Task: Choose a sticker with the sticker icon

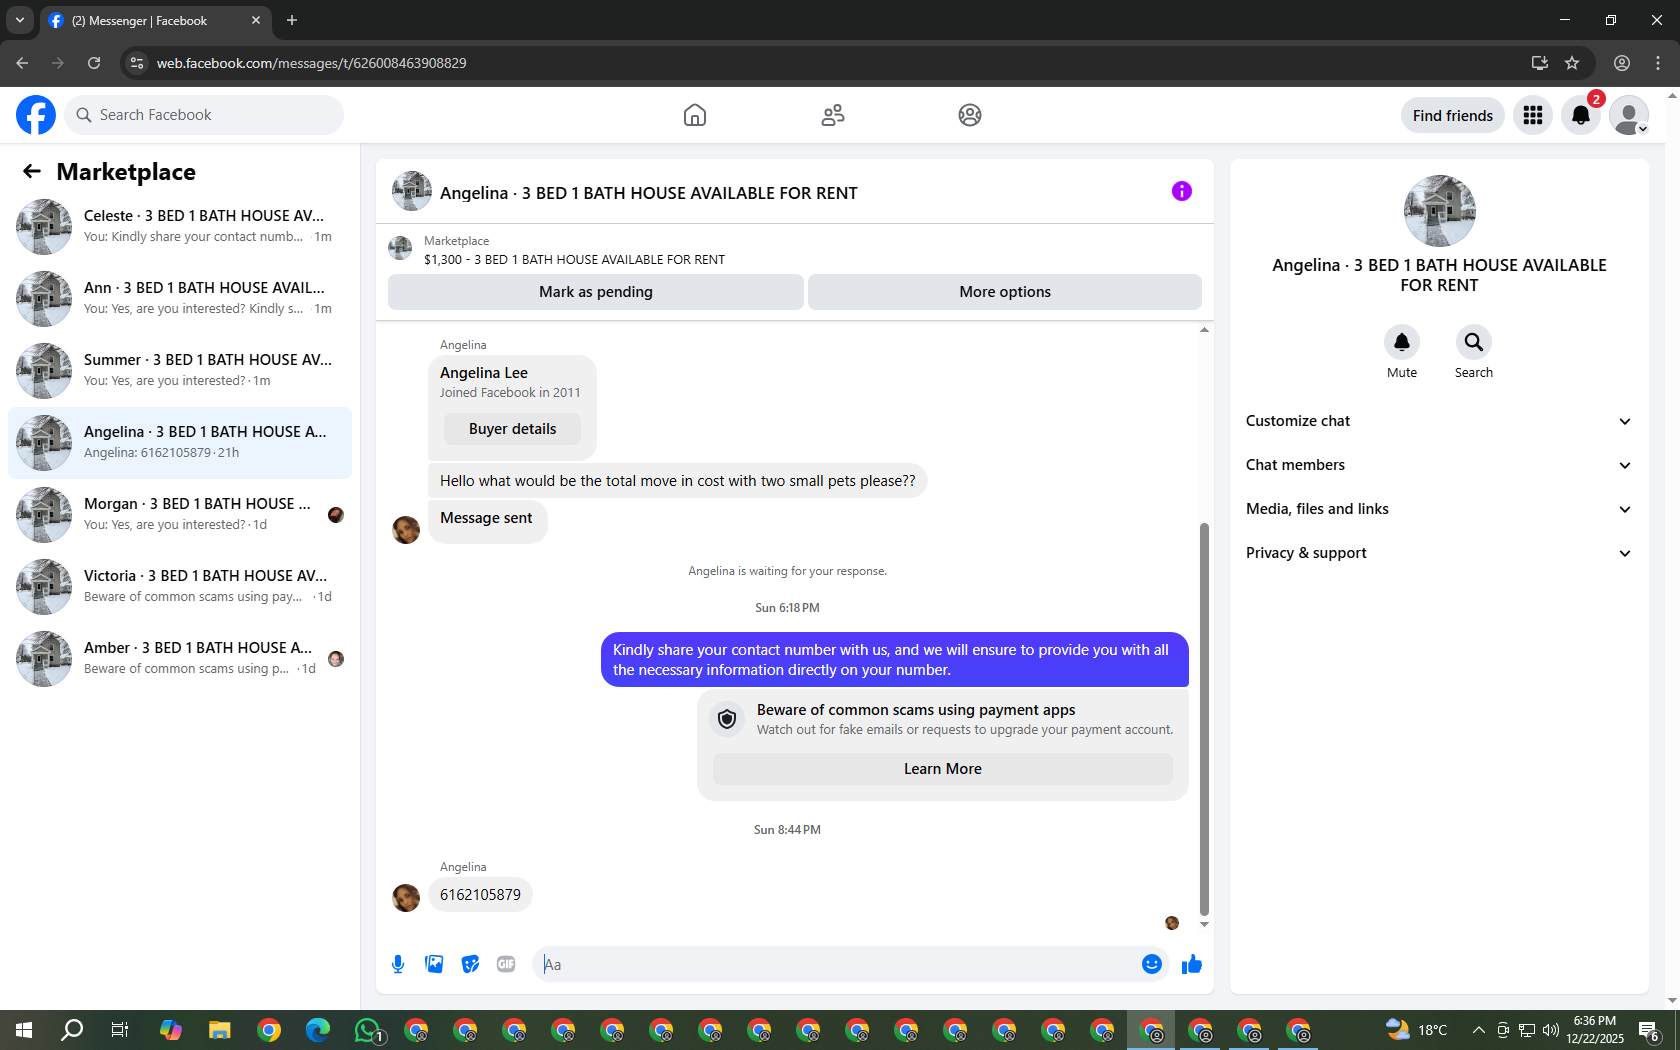Action: [470, 964]
